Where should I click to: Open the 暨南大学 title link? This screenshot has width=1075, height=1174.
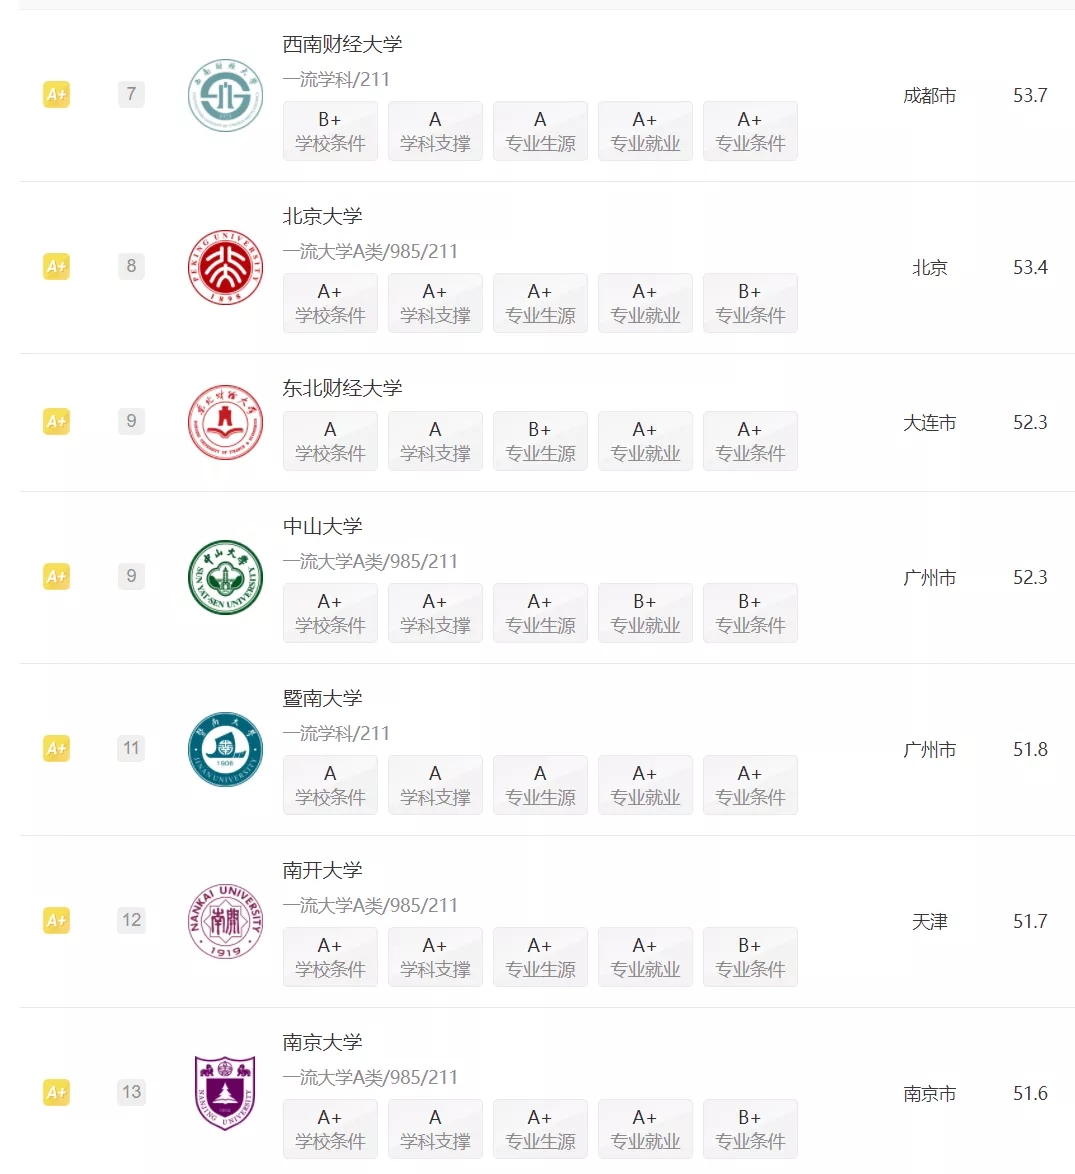(323, 699)
